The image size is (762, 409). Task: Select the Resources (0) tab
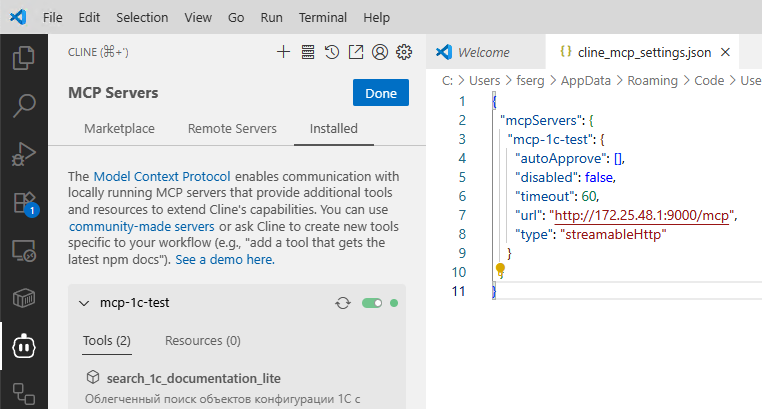(203, 341)
